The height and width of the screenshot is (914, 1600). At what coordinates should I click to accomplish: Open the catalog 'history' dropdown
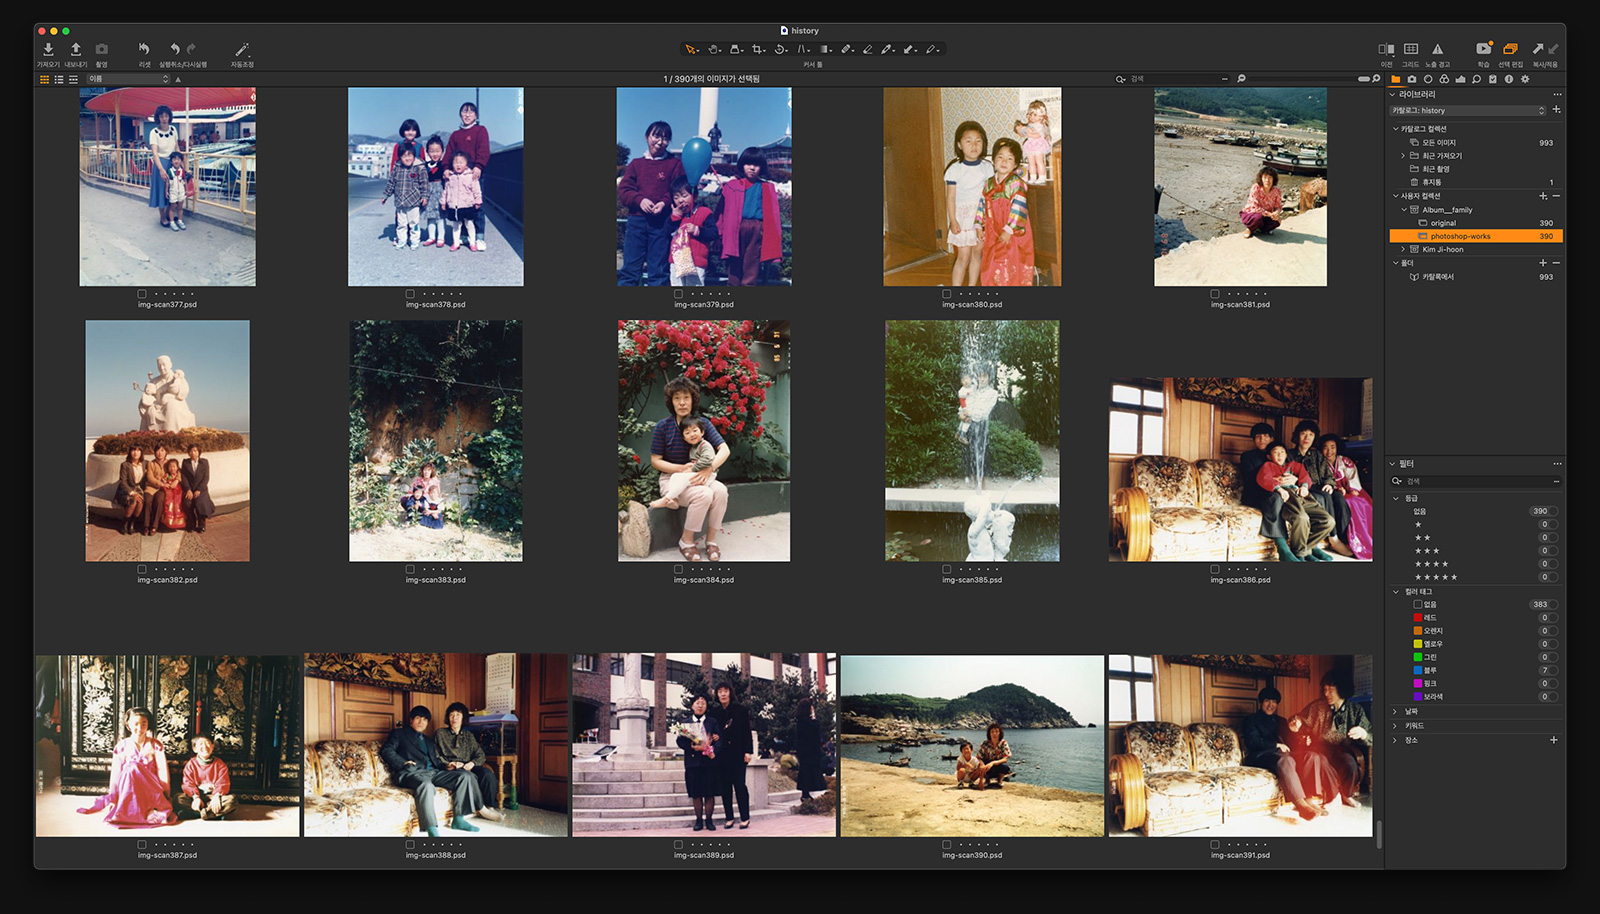(x=1468, y=111)
